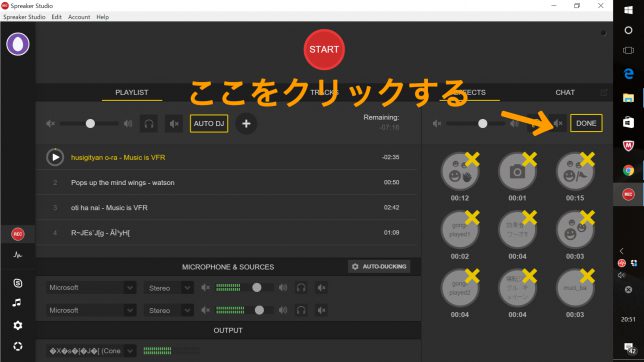Open AUTO-DUCKING settings

tap(379, 267)
